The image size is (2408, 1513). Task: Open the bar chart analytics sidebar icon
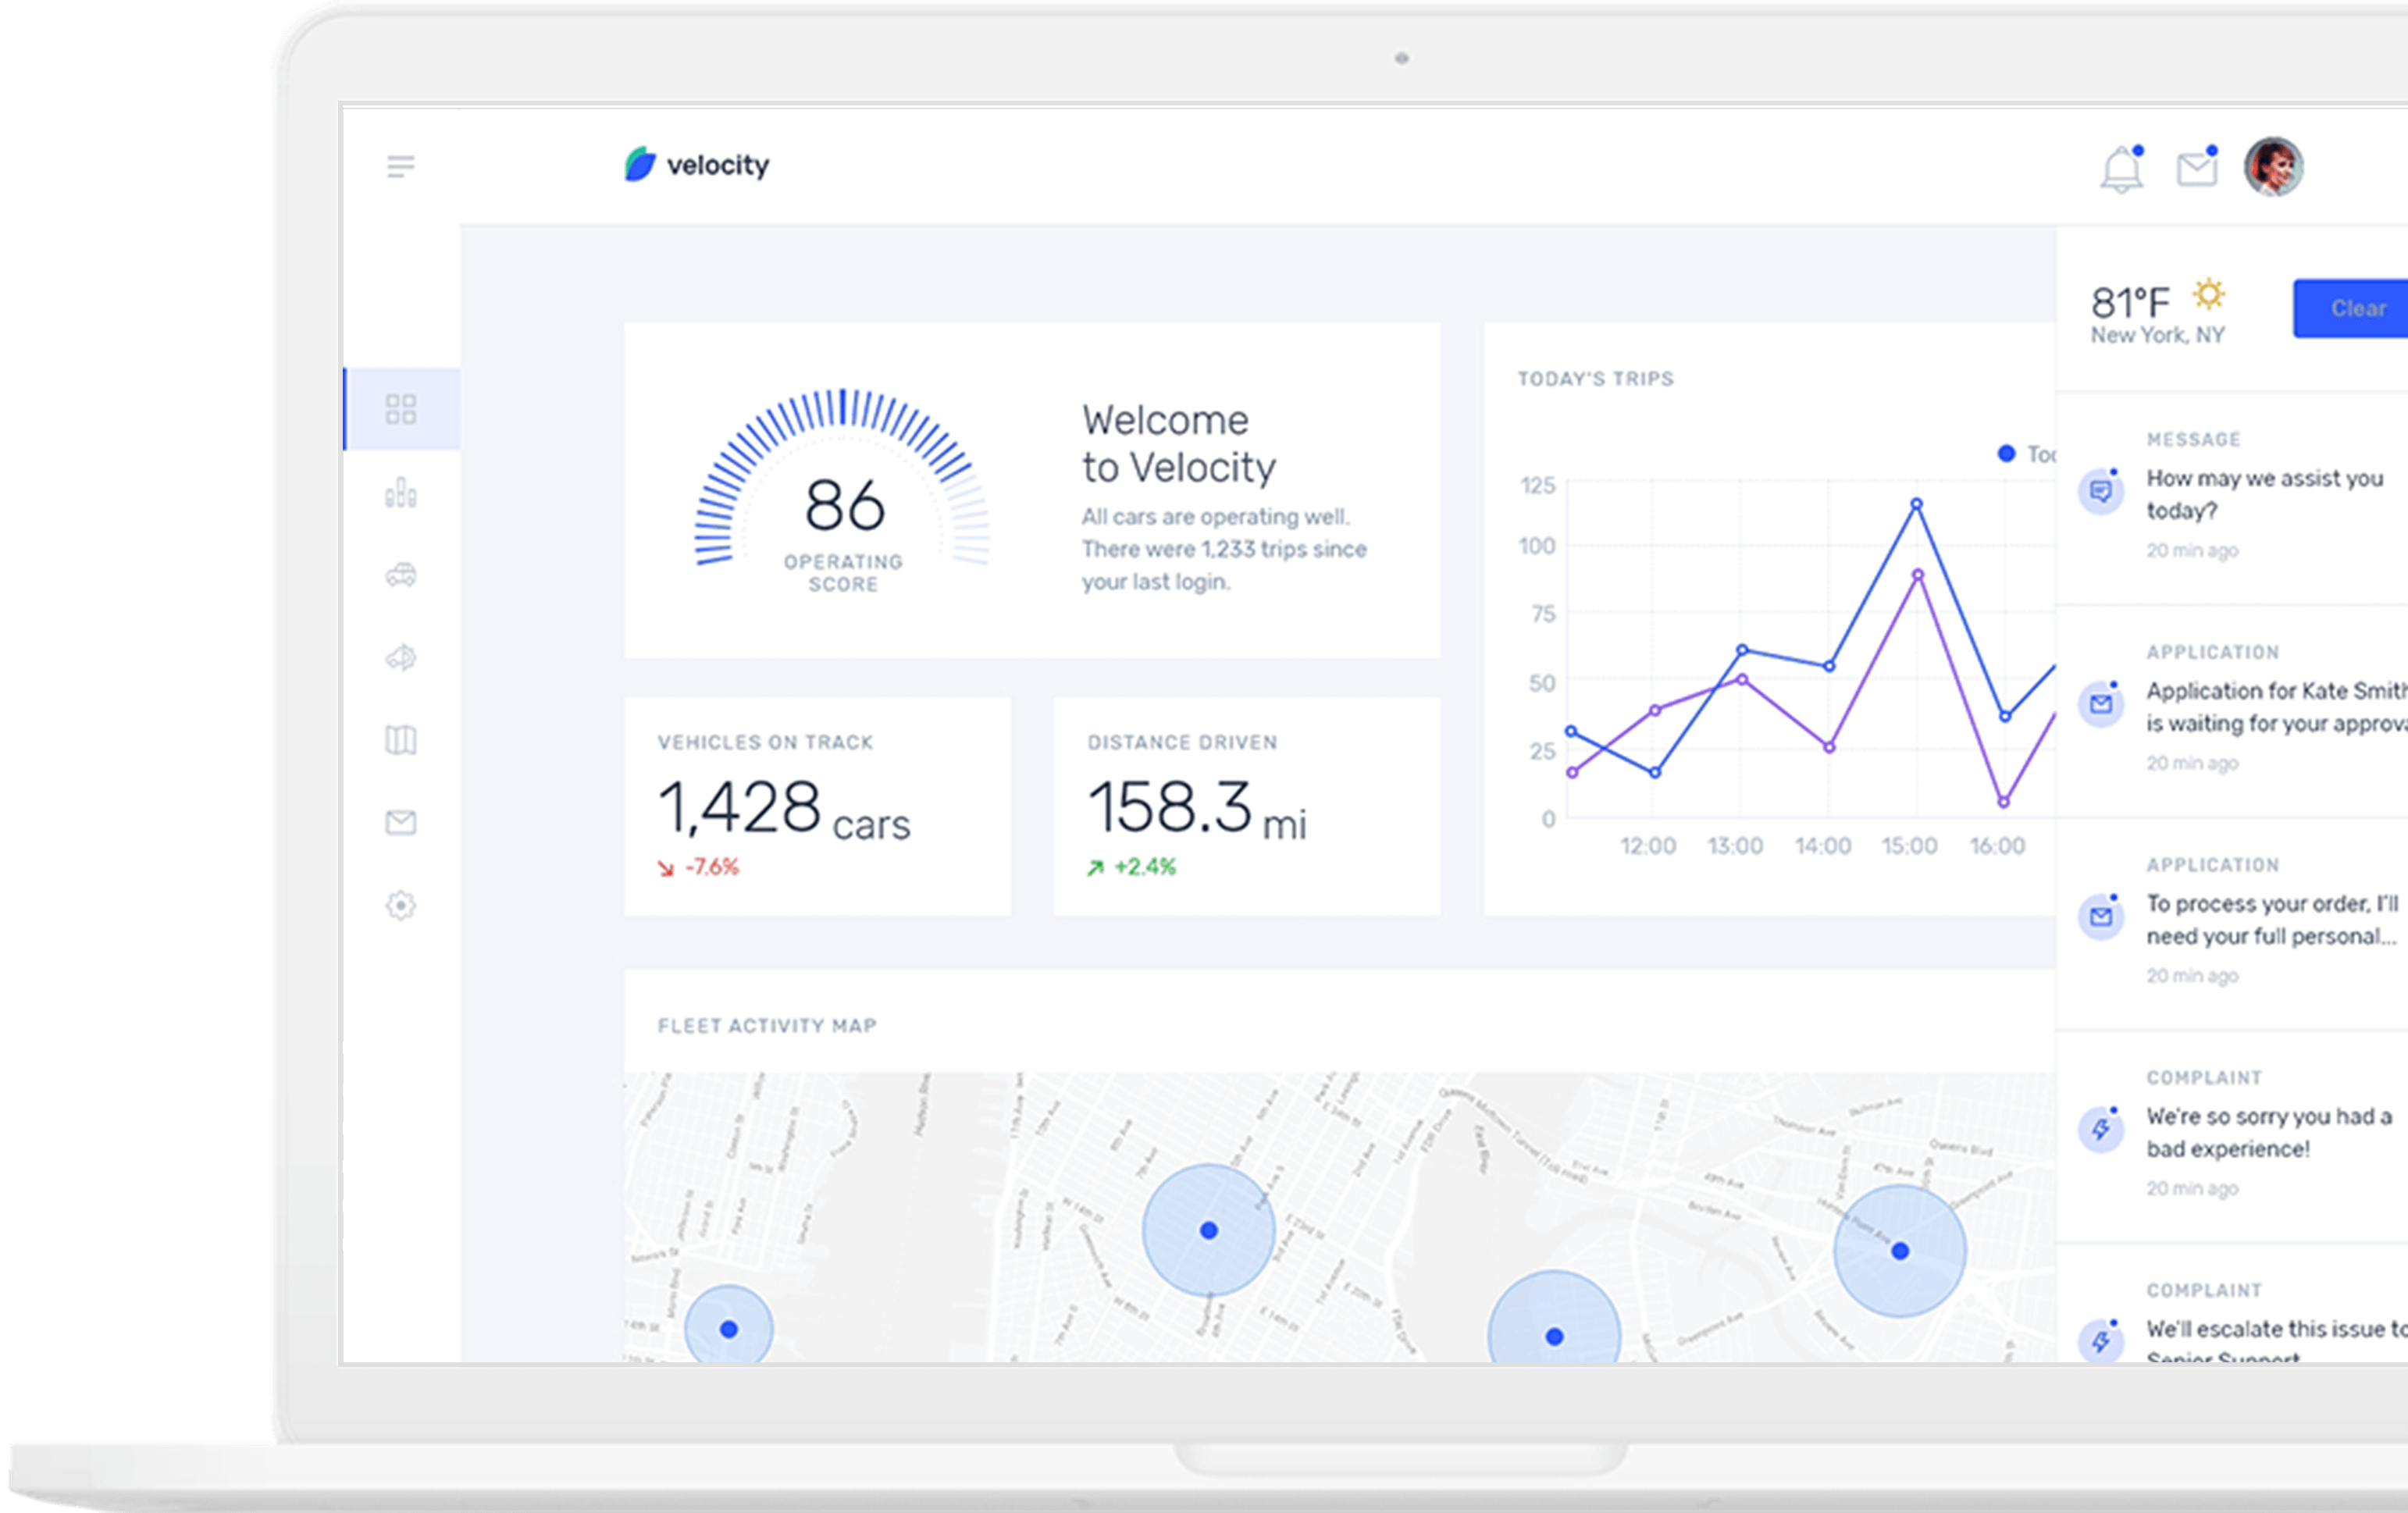coord(401,493)
